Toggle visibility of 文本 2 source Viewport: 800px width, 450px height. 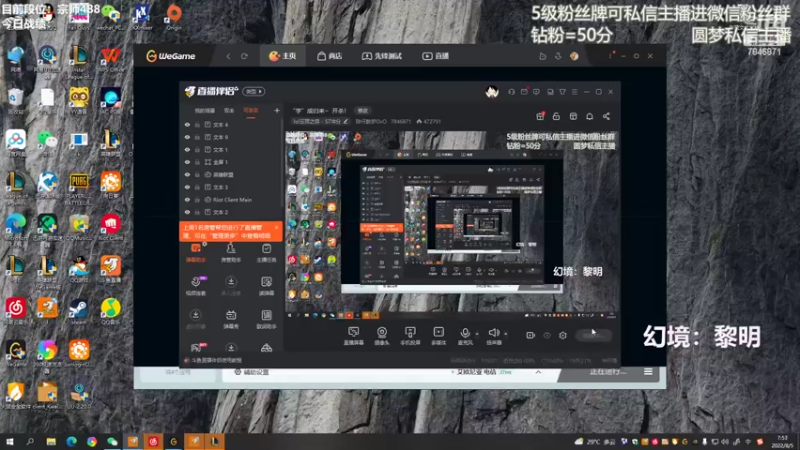coord(187,212)
